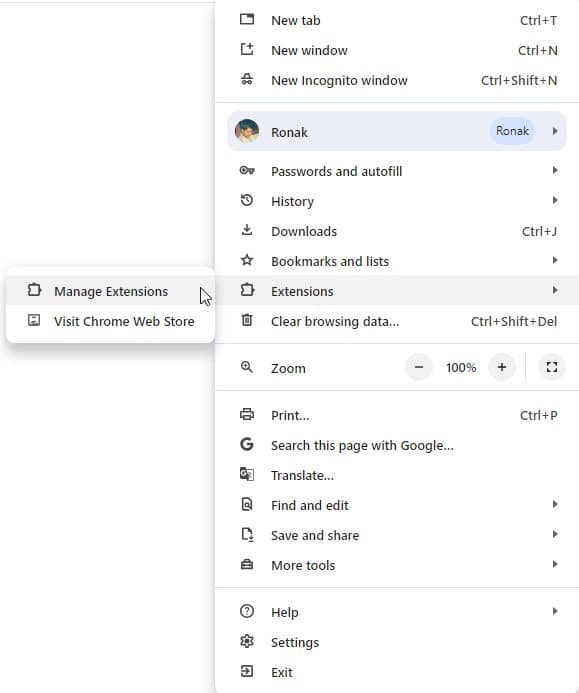The height and width of the screenshot is (693, 579).
Task: Click the Extensions puzzle icon in main menu
Action: click(247, 290)
